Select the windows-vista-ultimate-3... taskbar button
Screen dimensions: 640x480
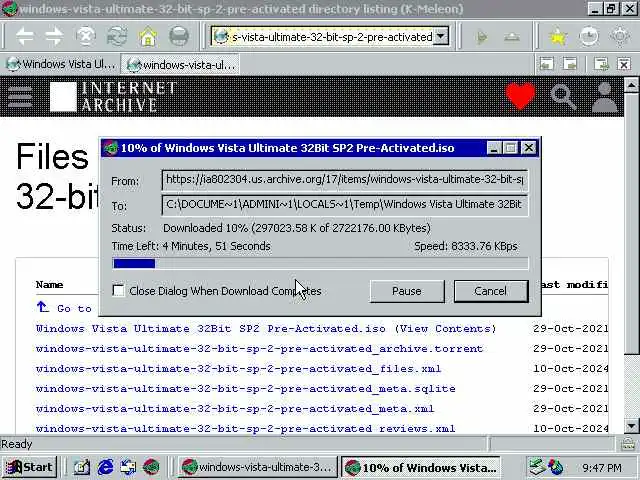[257, 467]
